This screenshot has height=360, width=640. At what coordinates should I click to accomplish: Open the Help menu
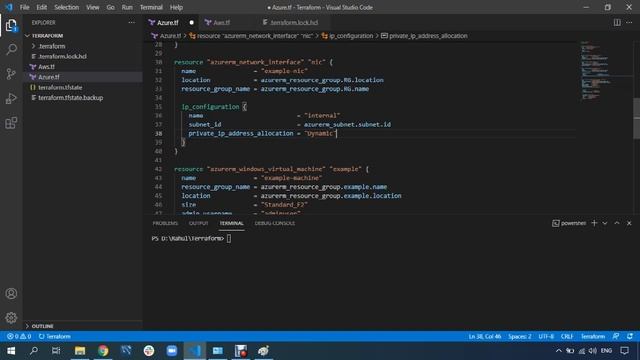[x=176, y=7]
